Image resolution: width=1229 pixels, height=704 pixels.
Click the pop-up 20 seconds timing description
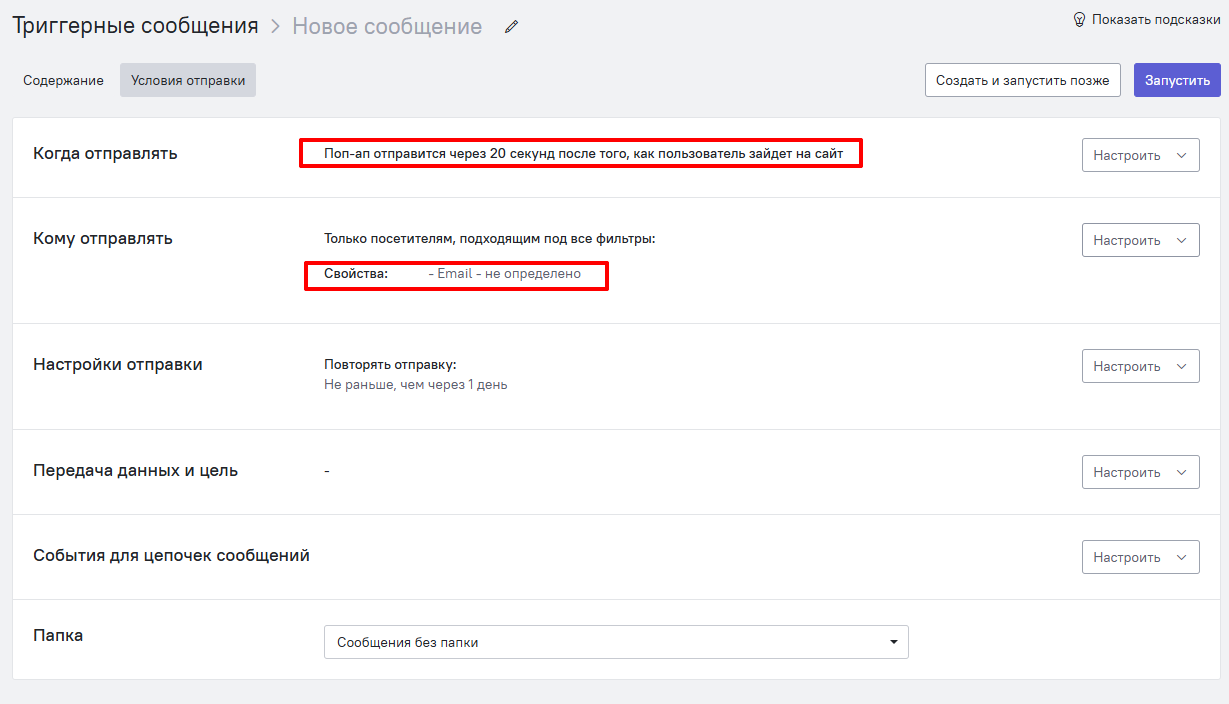[x=583, y=154]
